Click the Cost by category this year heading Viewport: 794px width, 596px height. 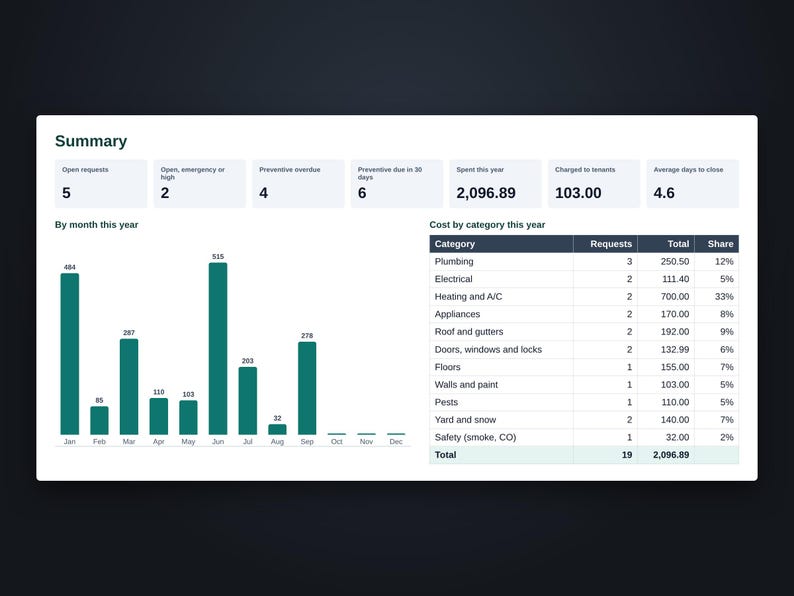click(x=487, y=225)
